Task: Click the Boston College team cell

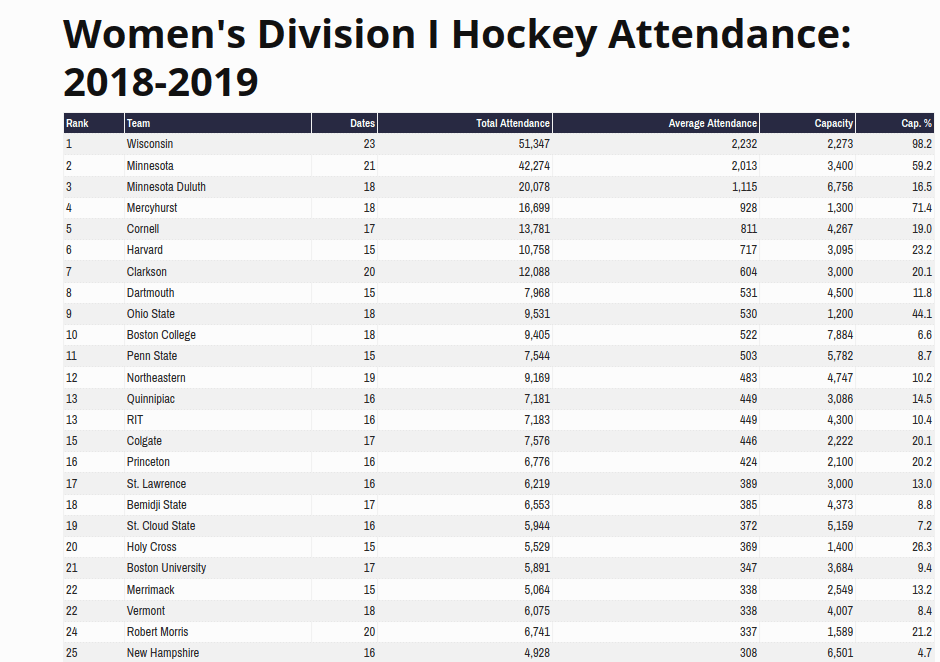Action: 161,335
